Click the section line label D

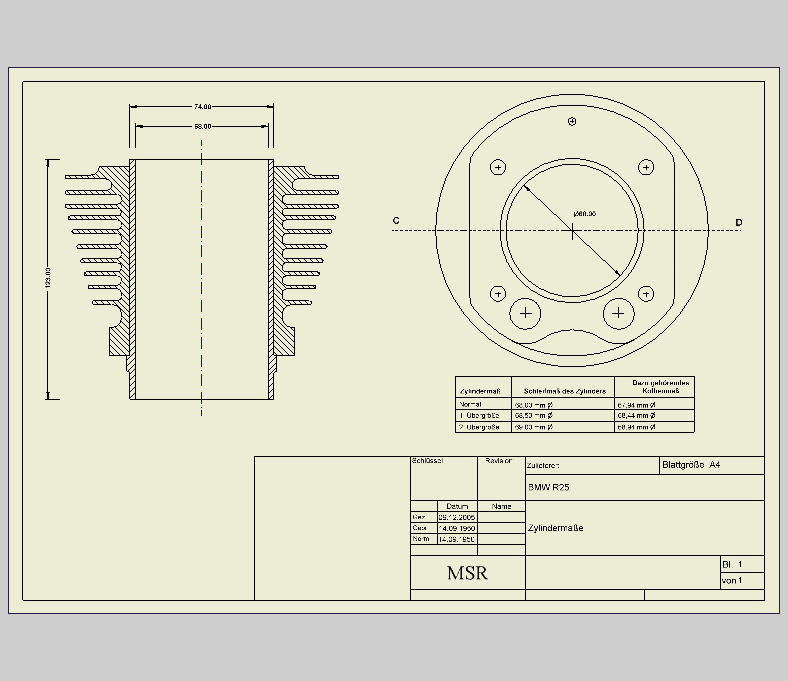point(738,222)
